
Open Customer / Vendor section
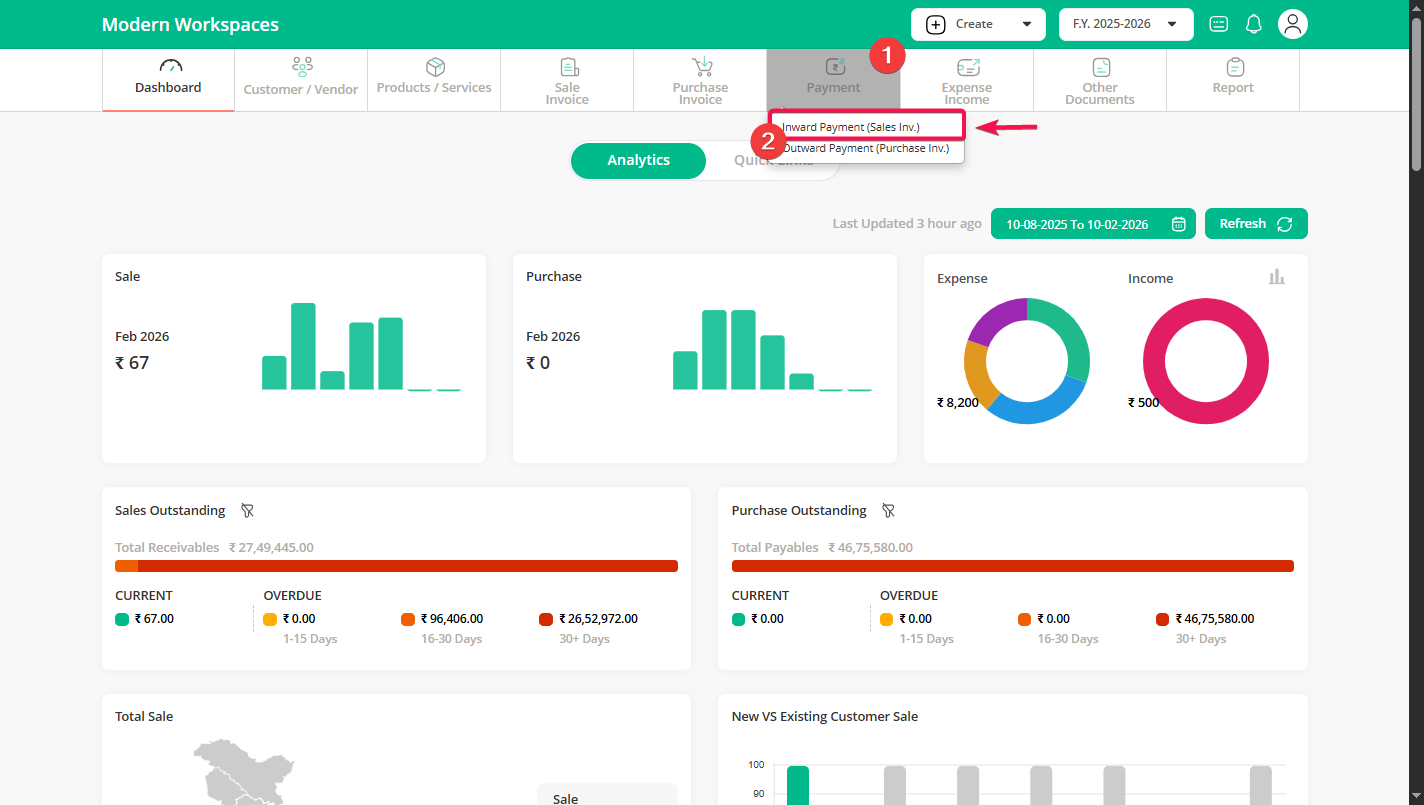[301, 78]
